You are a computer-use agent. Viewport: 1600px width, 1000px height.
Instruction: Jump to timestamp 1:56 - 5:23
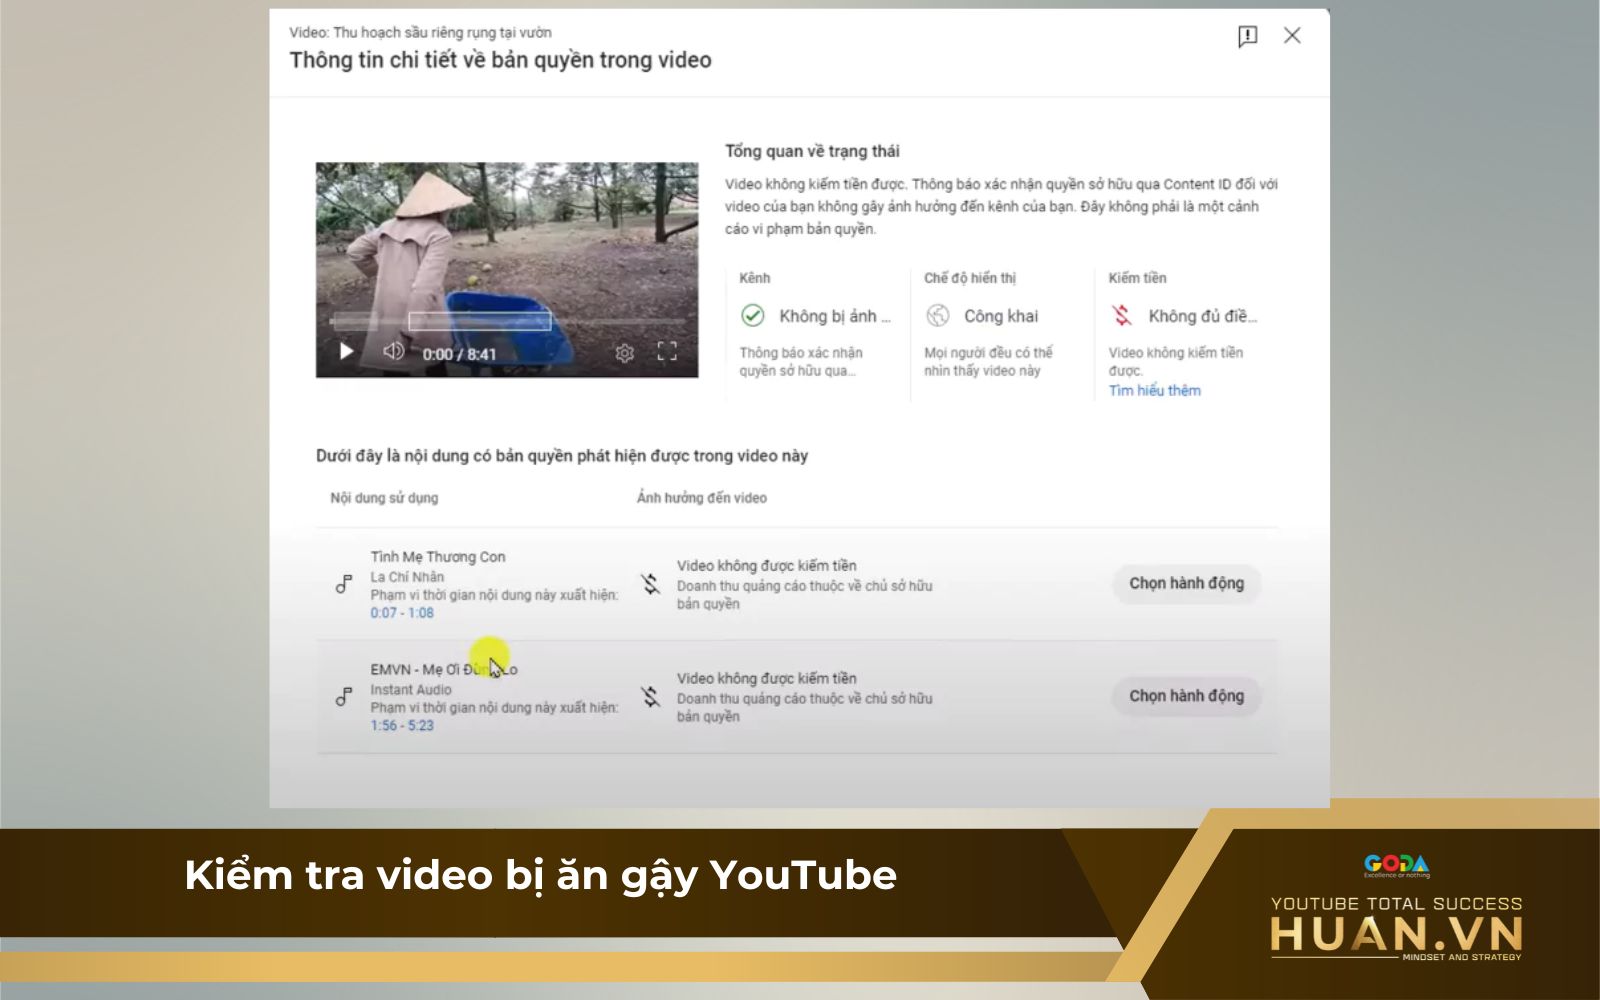pos(402,726)
